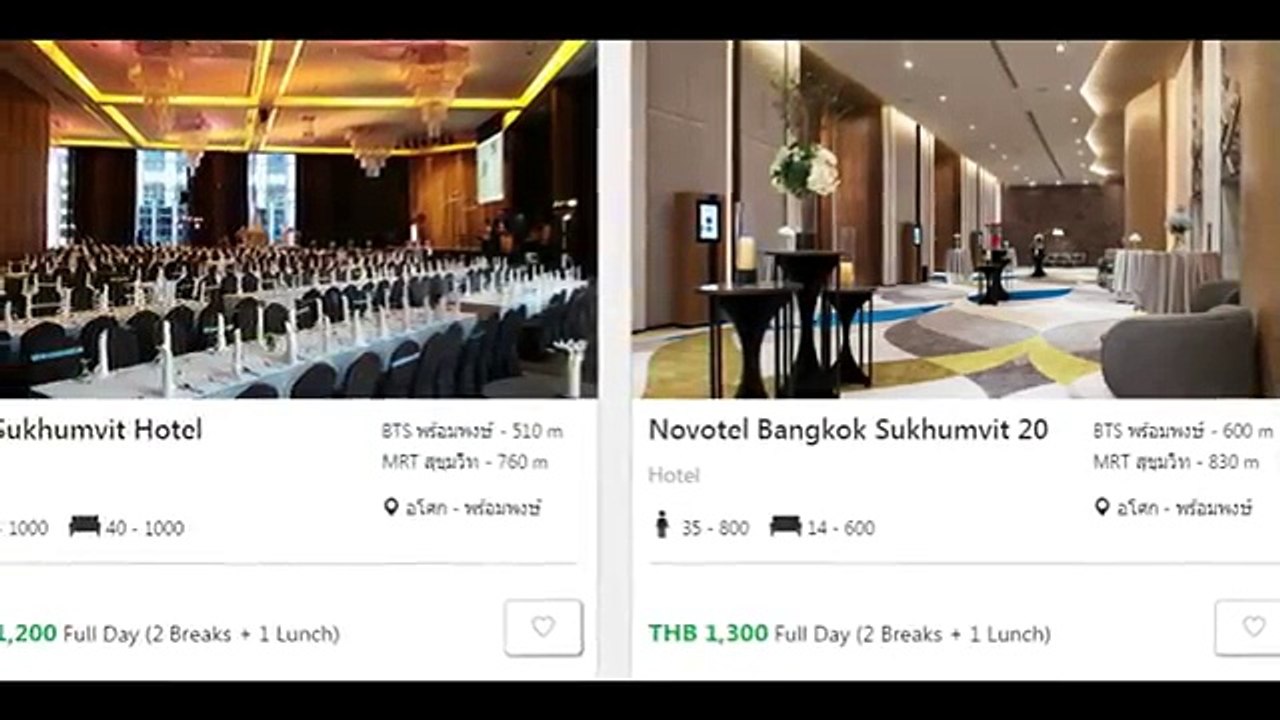Image resolution: width=1280 pixels, height=720 pixels.
Task: View Sukhumvit Hotel ballroom photo
Action: pos(298,219)
